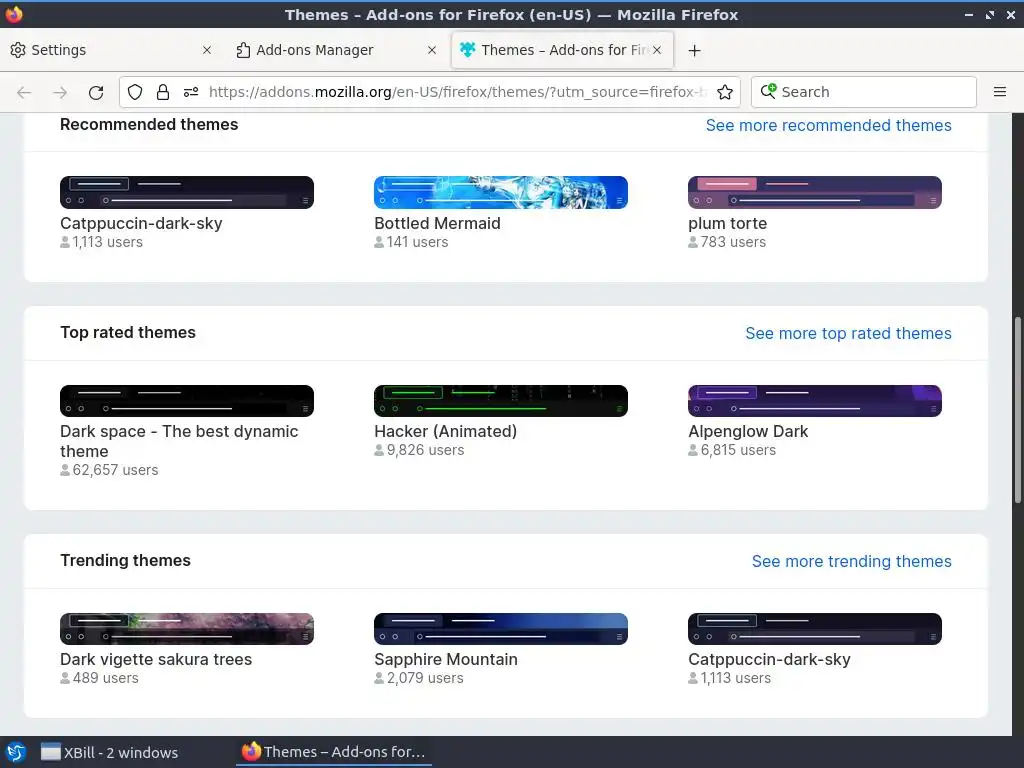Switch to the Settings tab
Image resolution: width=1024 pixels, height=768 pixels.
point(112,50)
